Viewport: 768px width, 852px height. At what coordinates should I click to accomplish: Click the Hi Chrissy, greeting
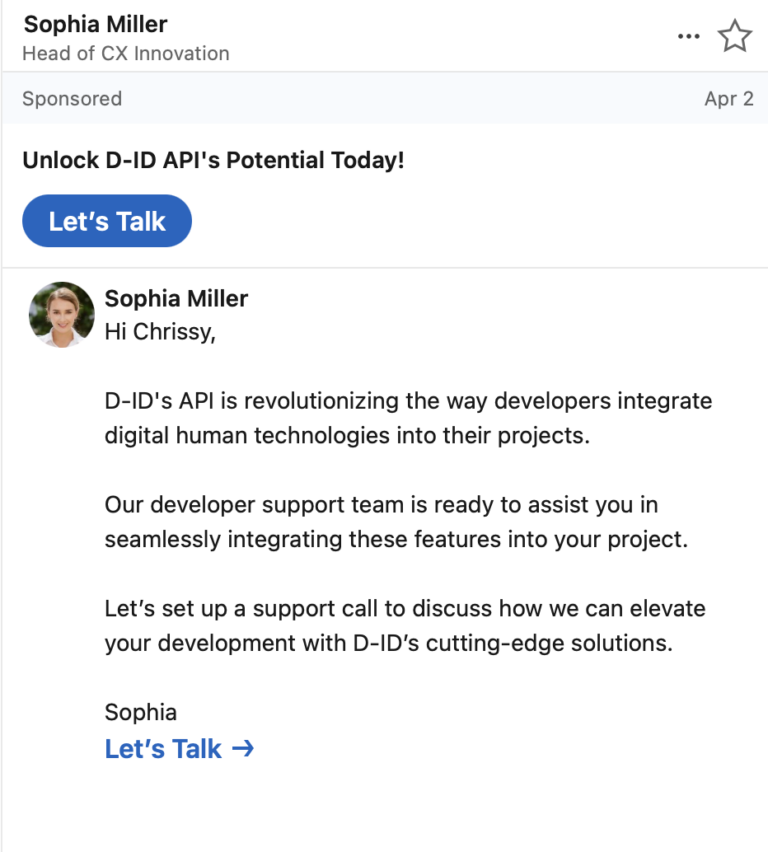[160, 332]
